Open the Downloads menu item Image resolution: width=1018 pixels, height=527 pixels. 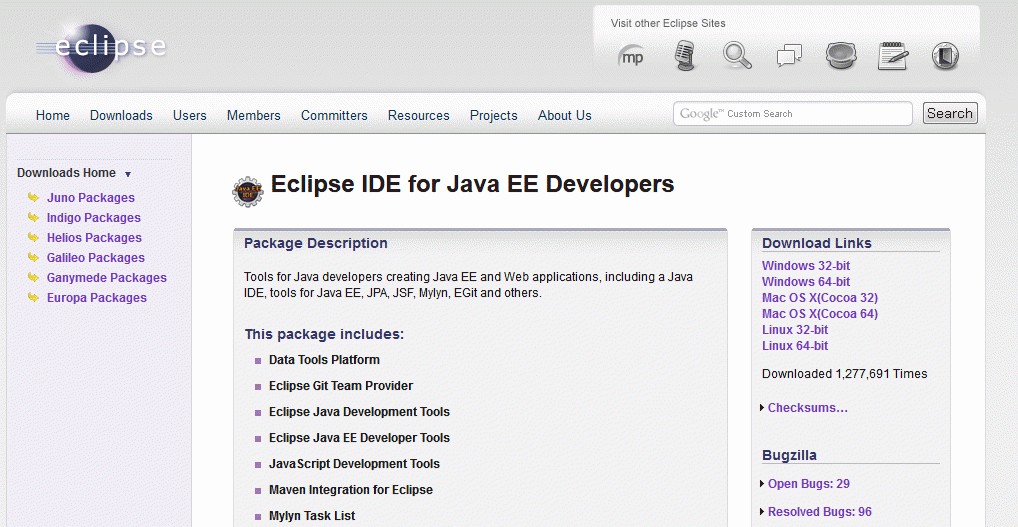(x=121, y=116)
